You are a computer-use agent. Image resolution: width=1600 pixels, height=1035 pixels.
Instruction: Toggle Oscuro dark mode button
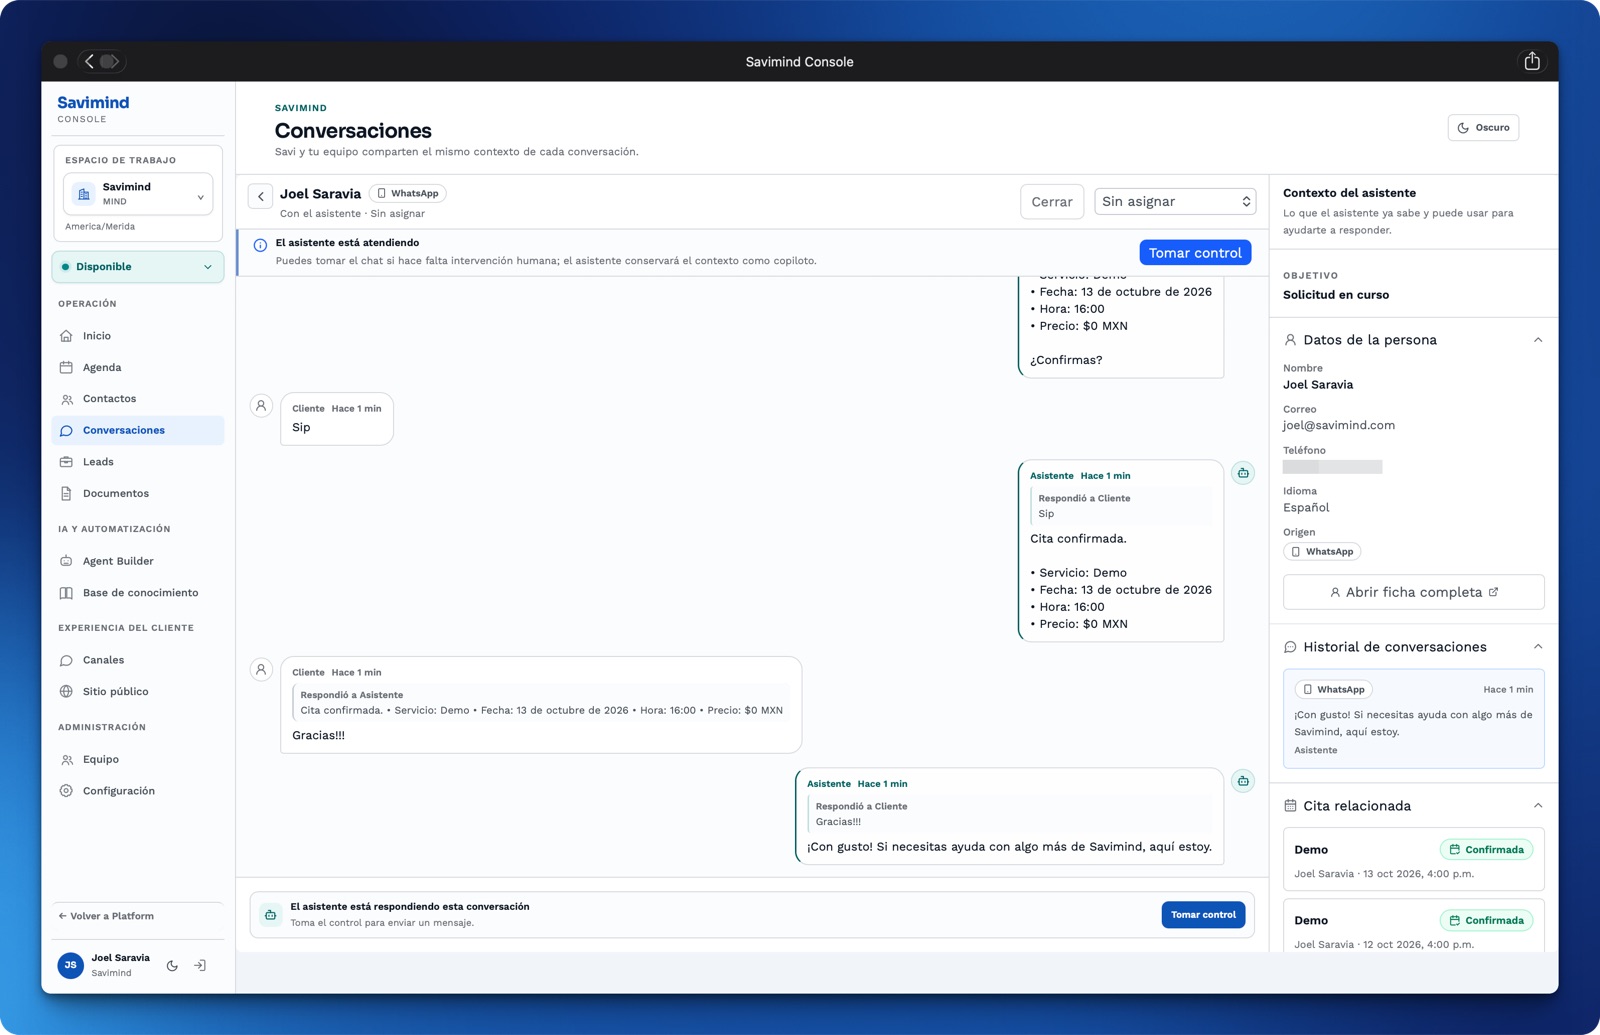tap(1483, 128)
